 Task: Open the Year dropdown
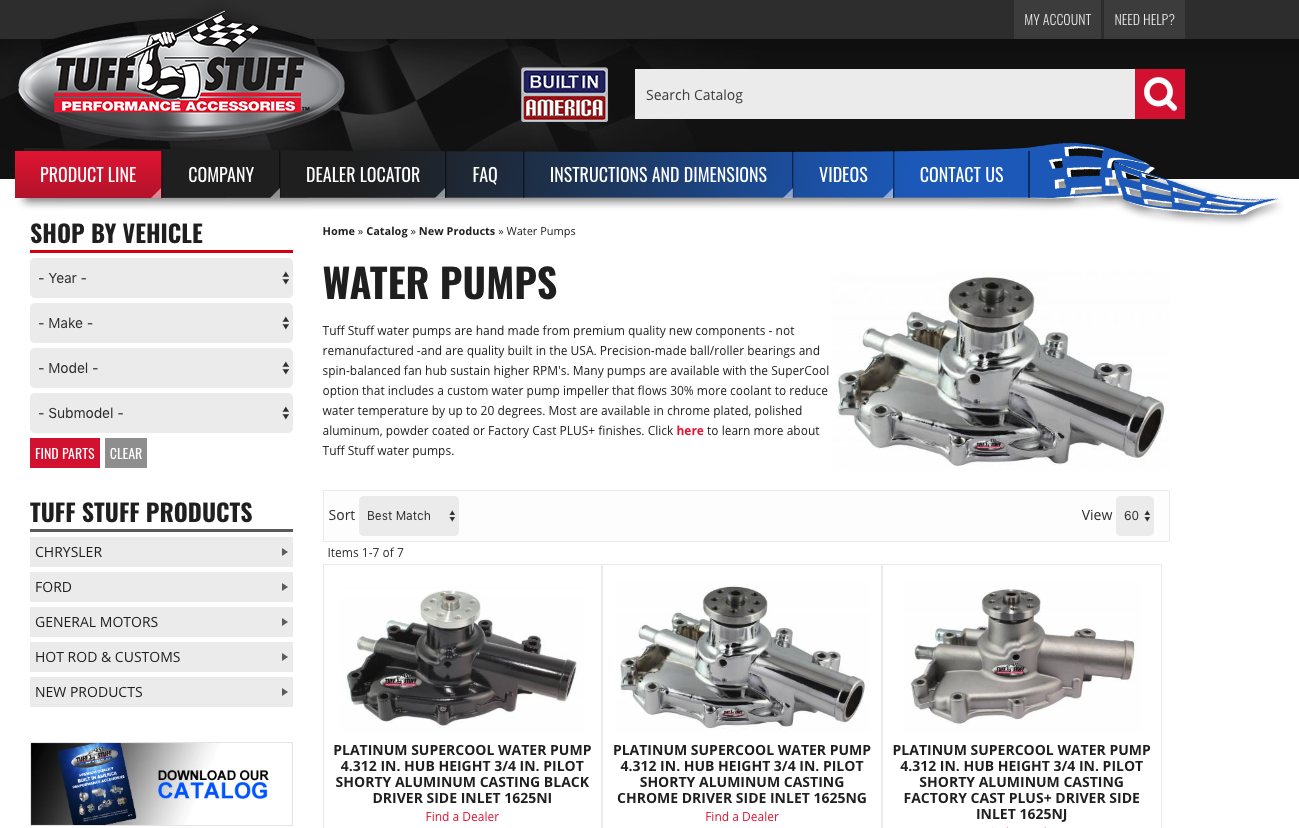[161, 278]
